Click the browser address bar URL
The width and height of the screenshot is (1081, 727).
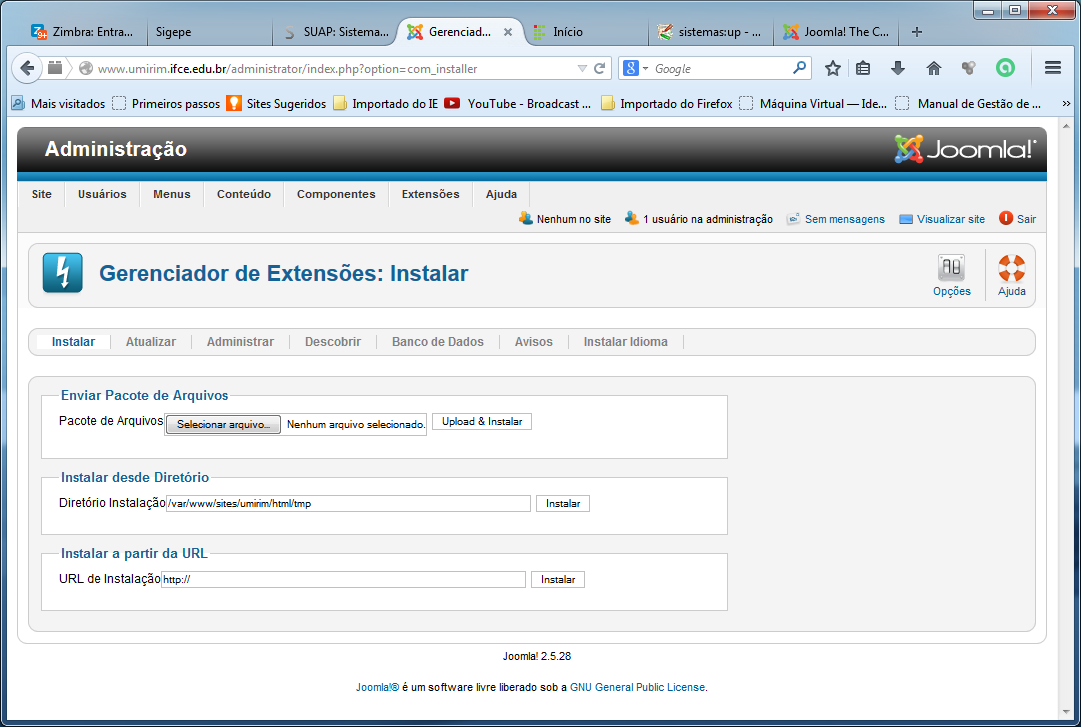click(x=287, y=68)
